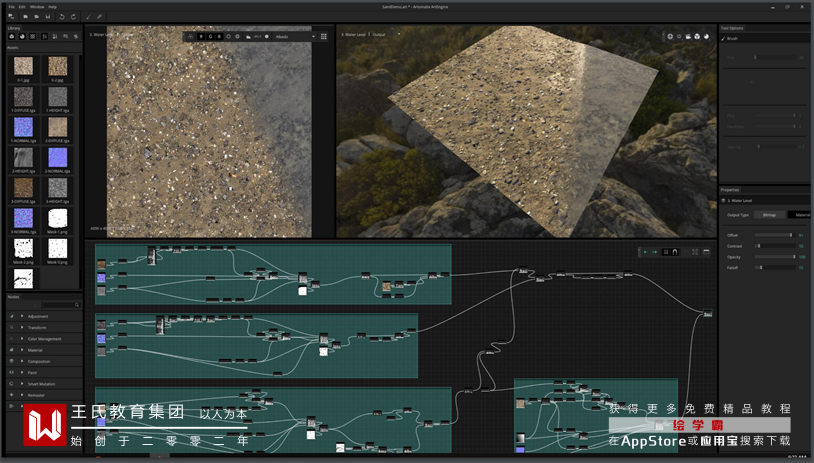Adjust the Contrast slider in Properties
This screenshot has height=463, width=814.
[x=775, y=246]
